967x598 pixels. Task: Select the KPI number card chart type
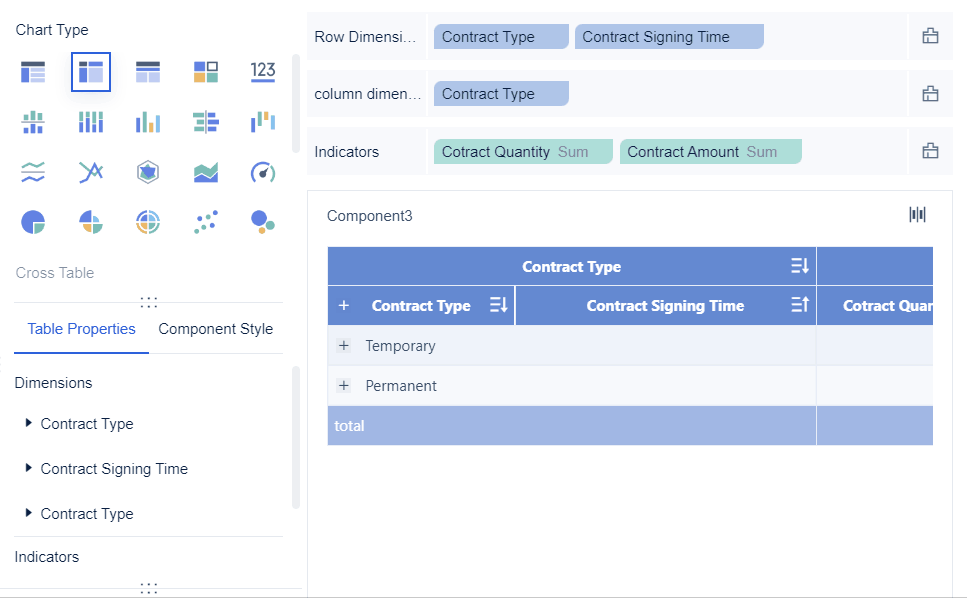click(263, 71)
